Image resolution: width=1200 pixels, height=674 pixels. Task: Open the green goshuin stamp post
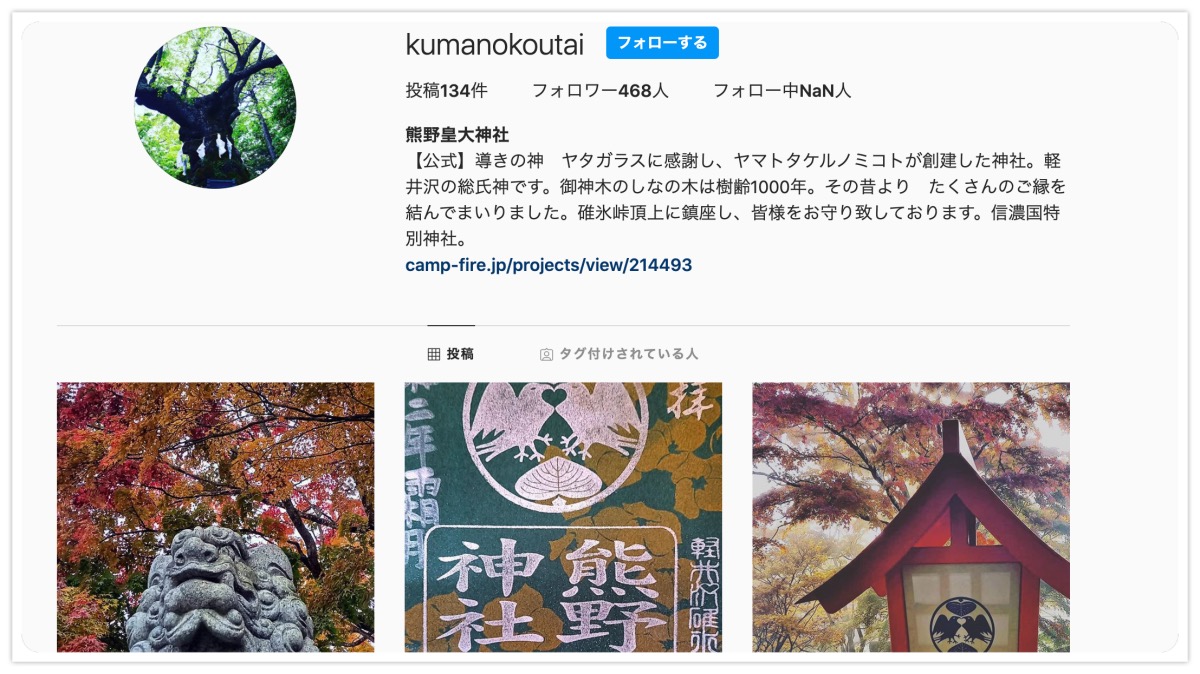tap(563, 517)
